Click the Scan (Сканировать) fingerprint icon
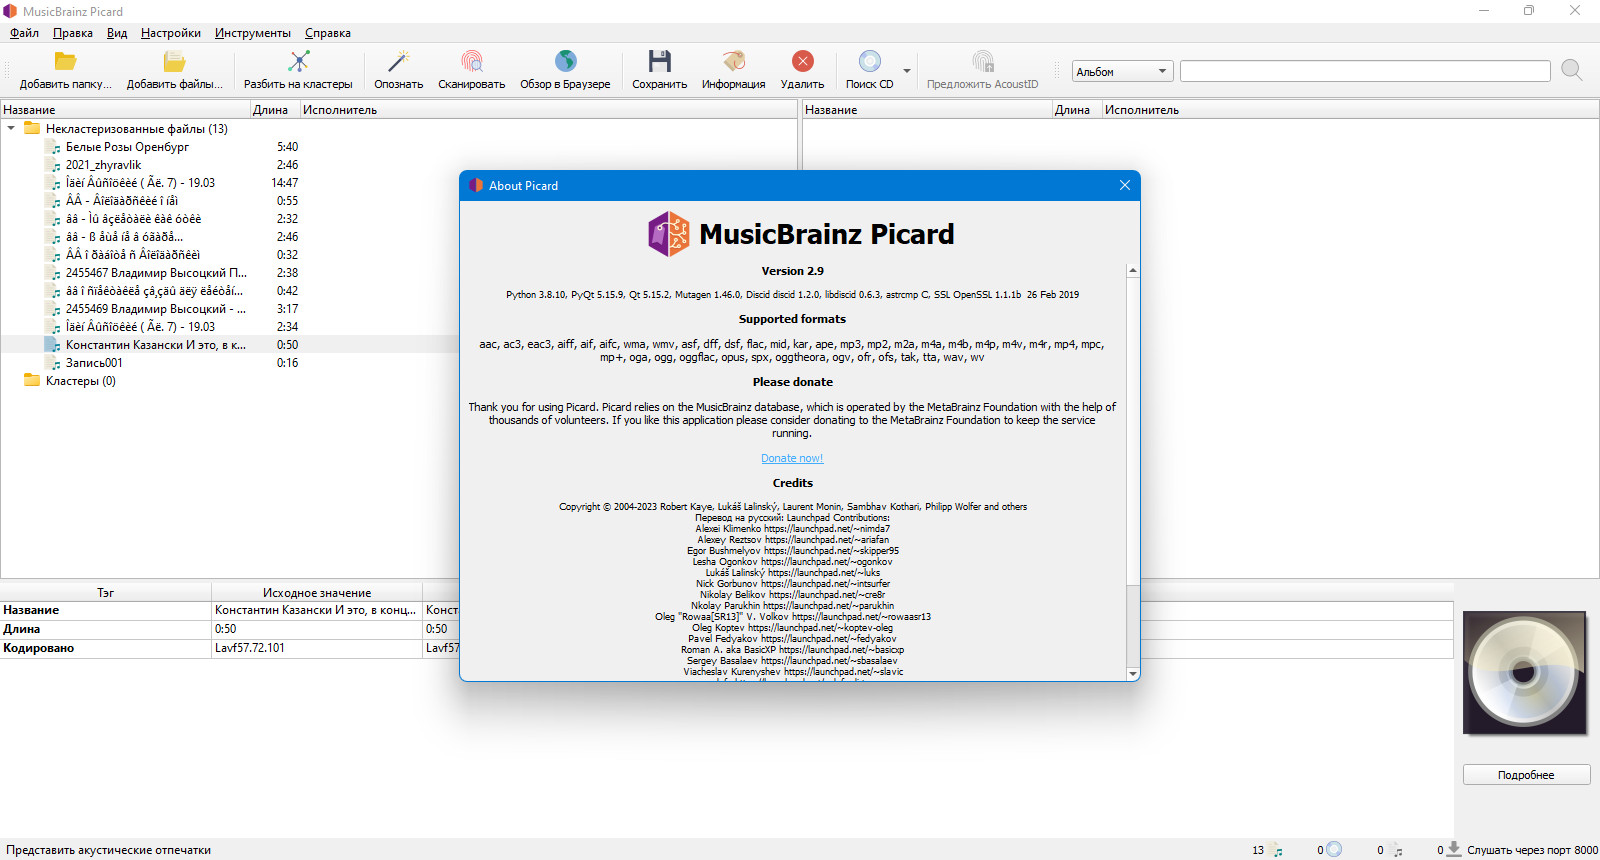This screenshot has width=1600, height=860. [472, 62]
